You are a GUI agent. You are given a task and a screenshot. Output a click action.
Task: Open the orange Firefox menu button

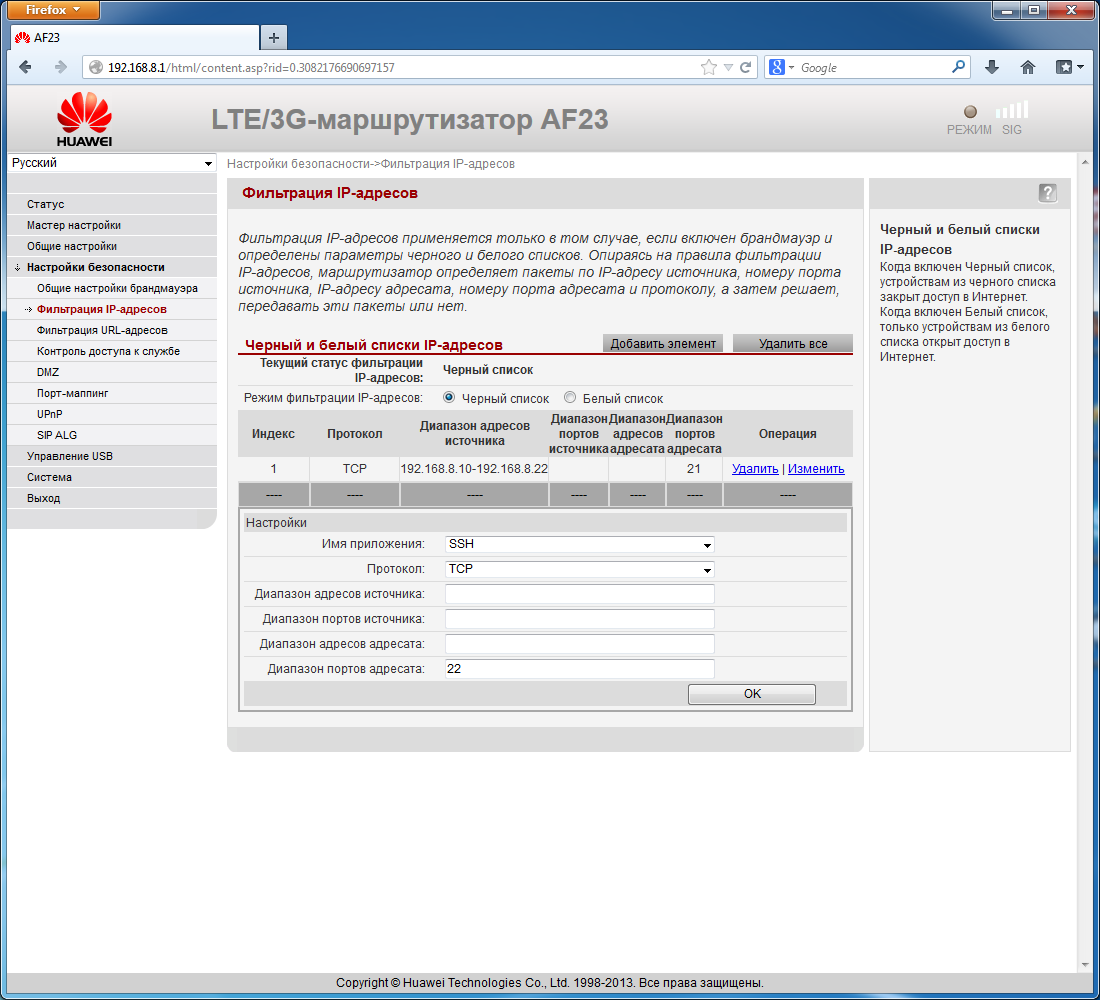(53, 10)
